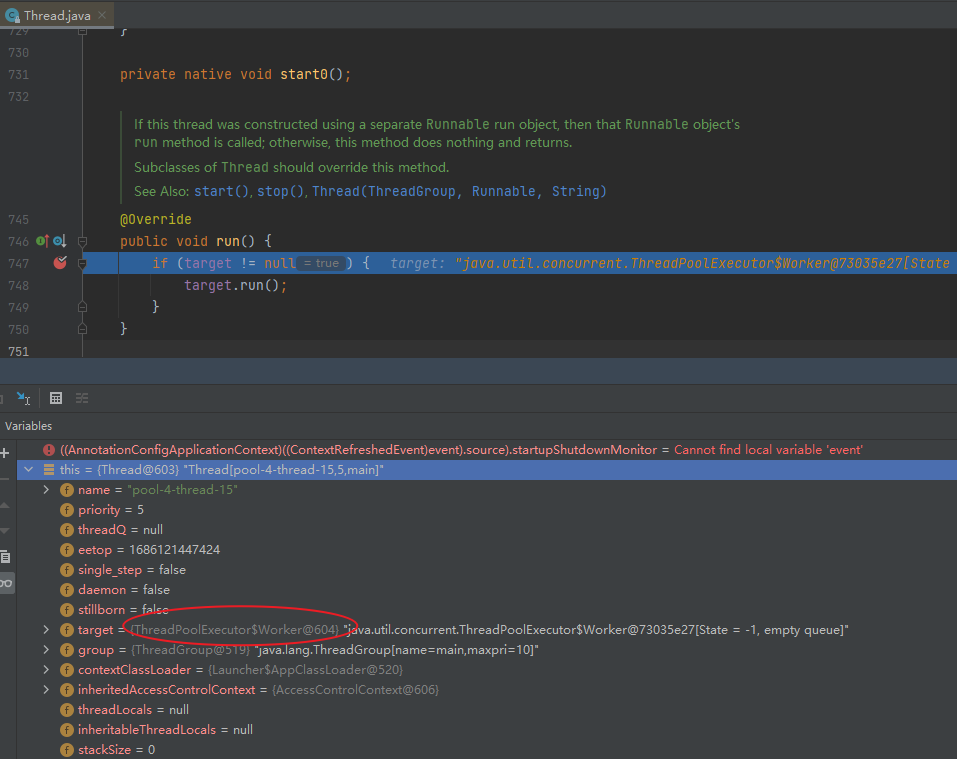Click the field icon beside group
Screen dimensions: 957x759
[x=67, y=650]
